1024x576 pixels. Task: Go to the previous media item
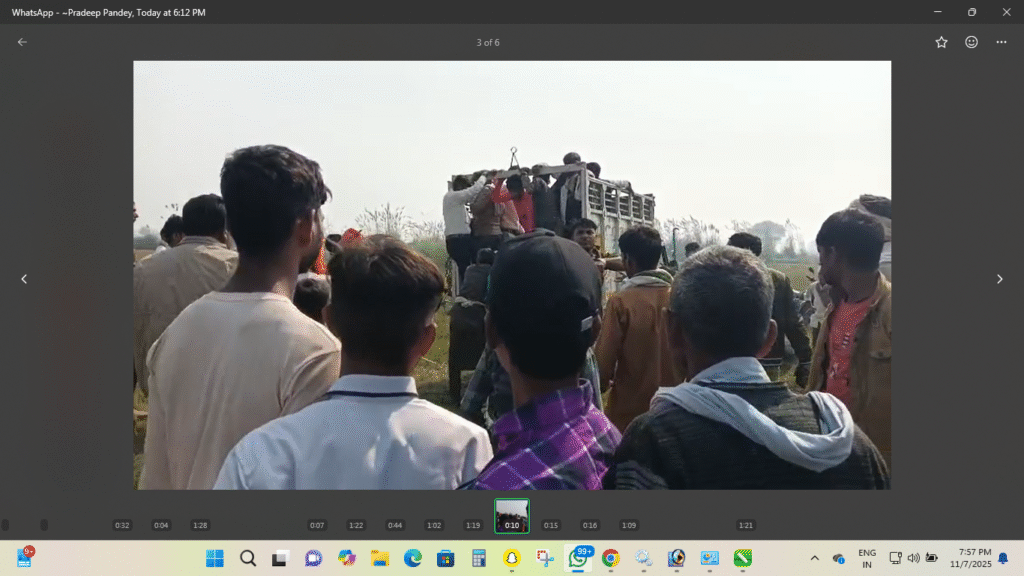25,279
